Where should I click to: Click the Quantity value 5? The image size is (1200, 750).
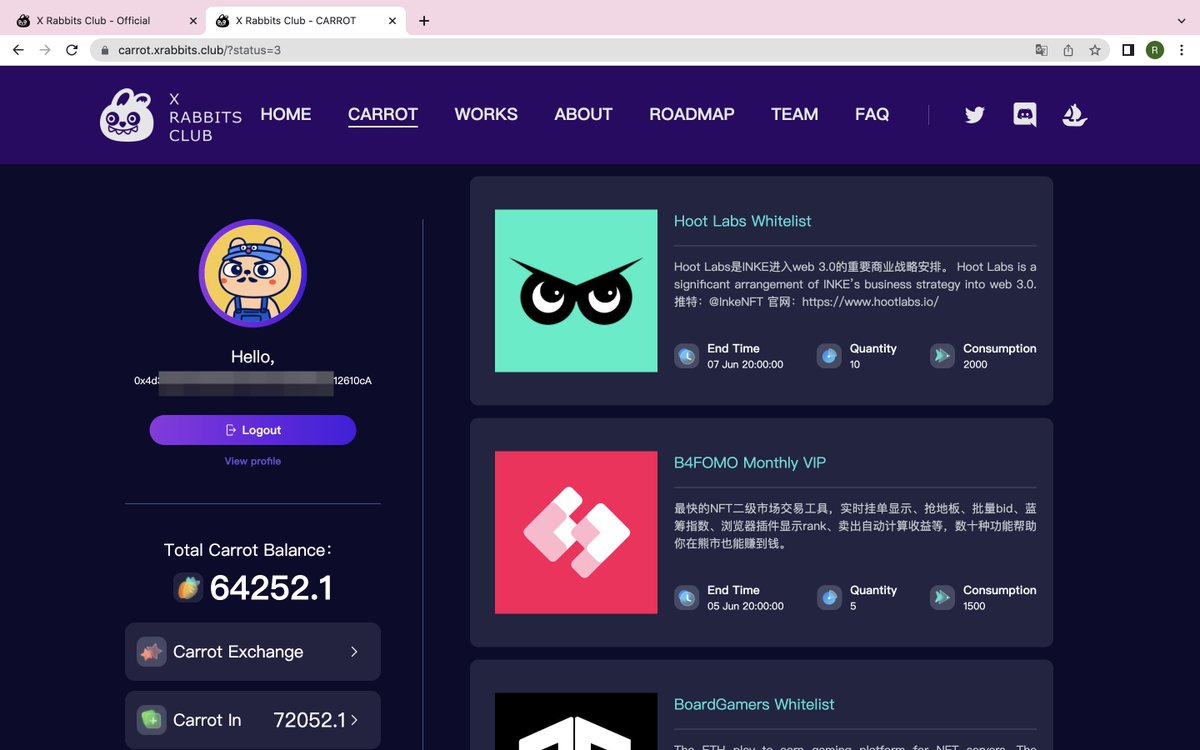853,607
